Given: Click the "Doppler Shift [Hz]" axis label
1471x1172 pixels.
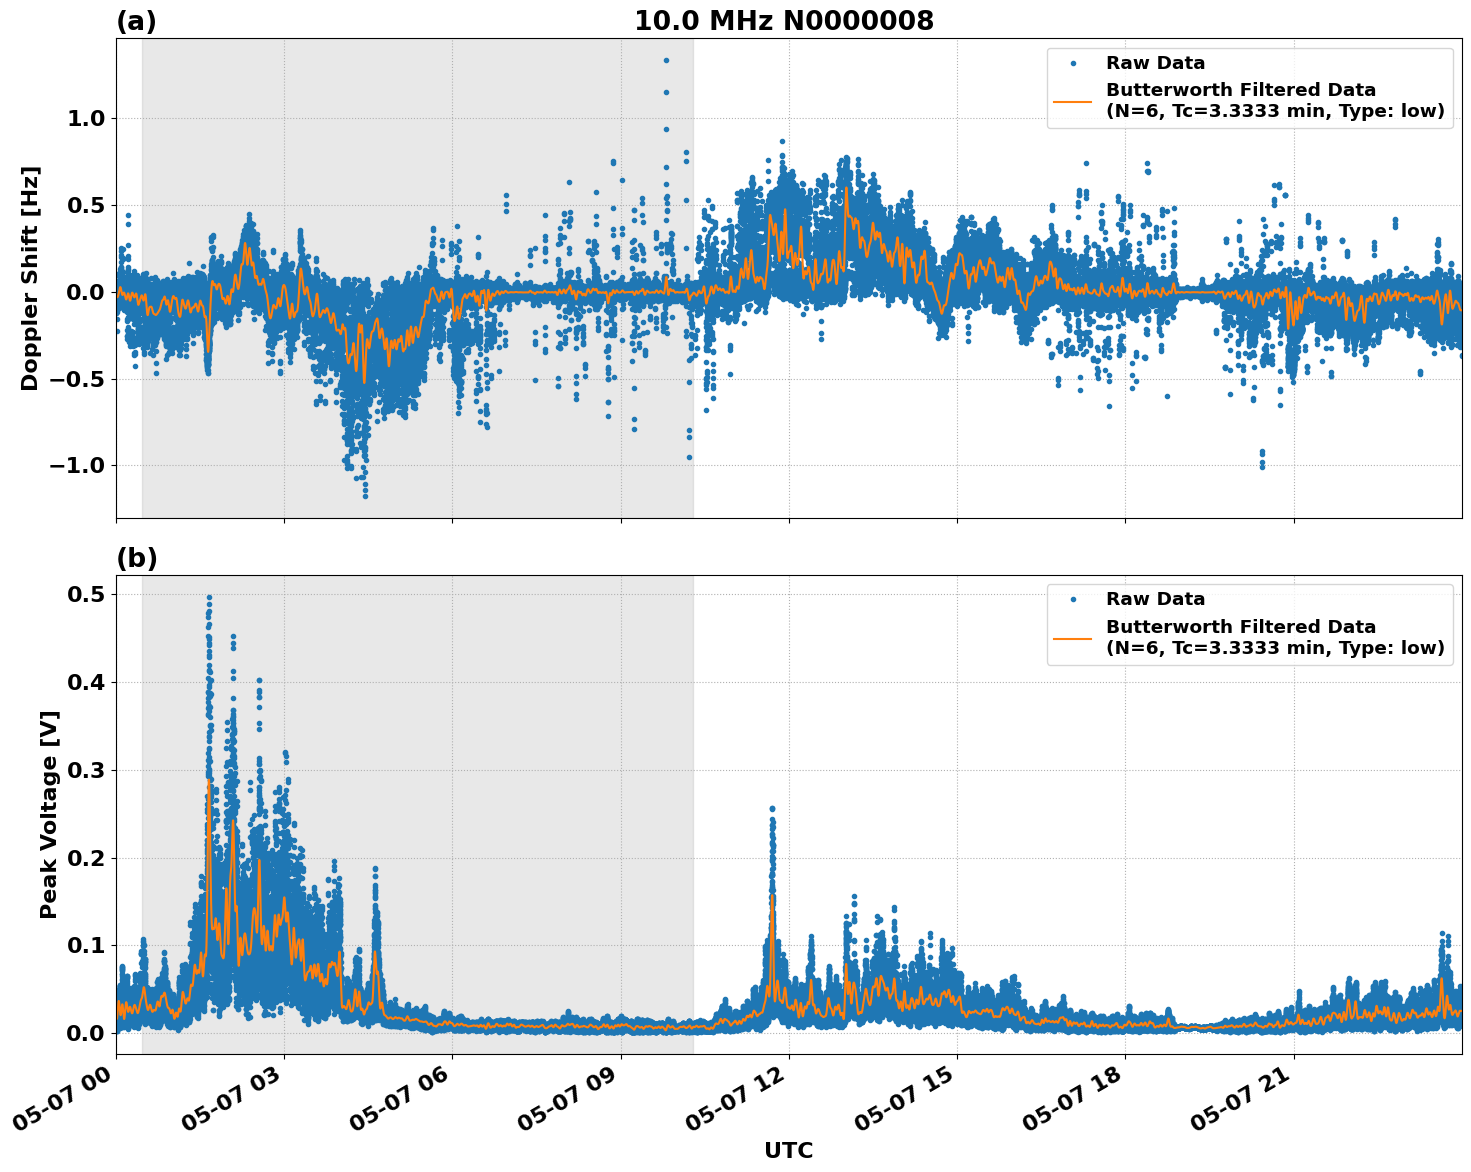Looking at the screenshot, I should click(x=30, y=278).
